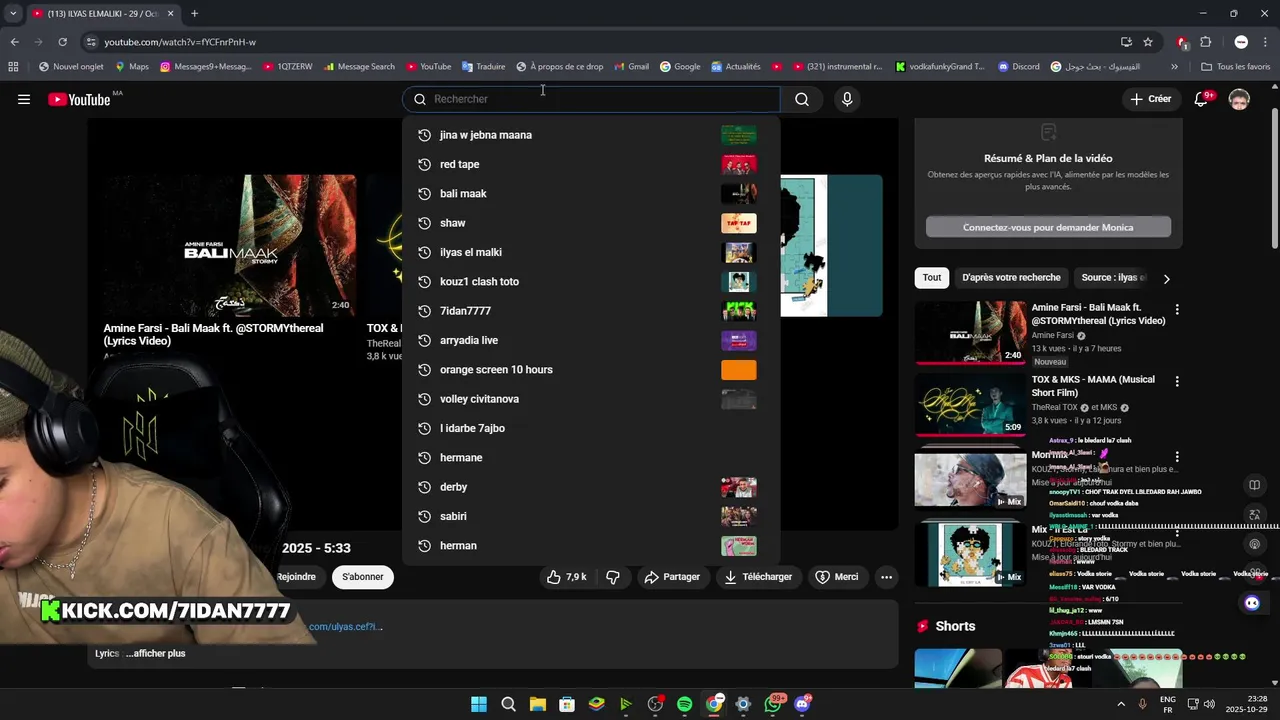
Task: Click the YouTube logo
Action: pyautogui.click(x=79, y=99)
